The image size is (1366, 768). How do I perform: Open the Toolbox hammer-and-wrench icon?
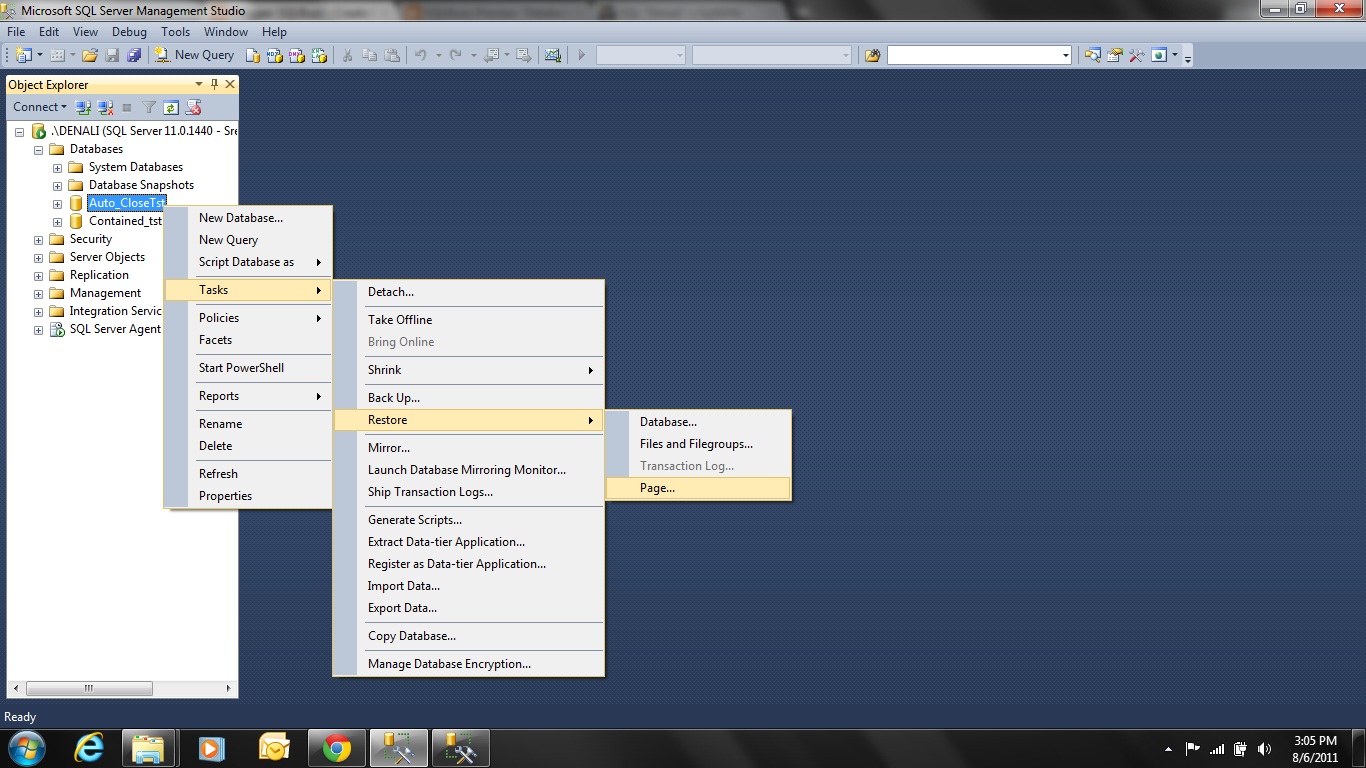pyautogui.click(x=1137, y=55)
